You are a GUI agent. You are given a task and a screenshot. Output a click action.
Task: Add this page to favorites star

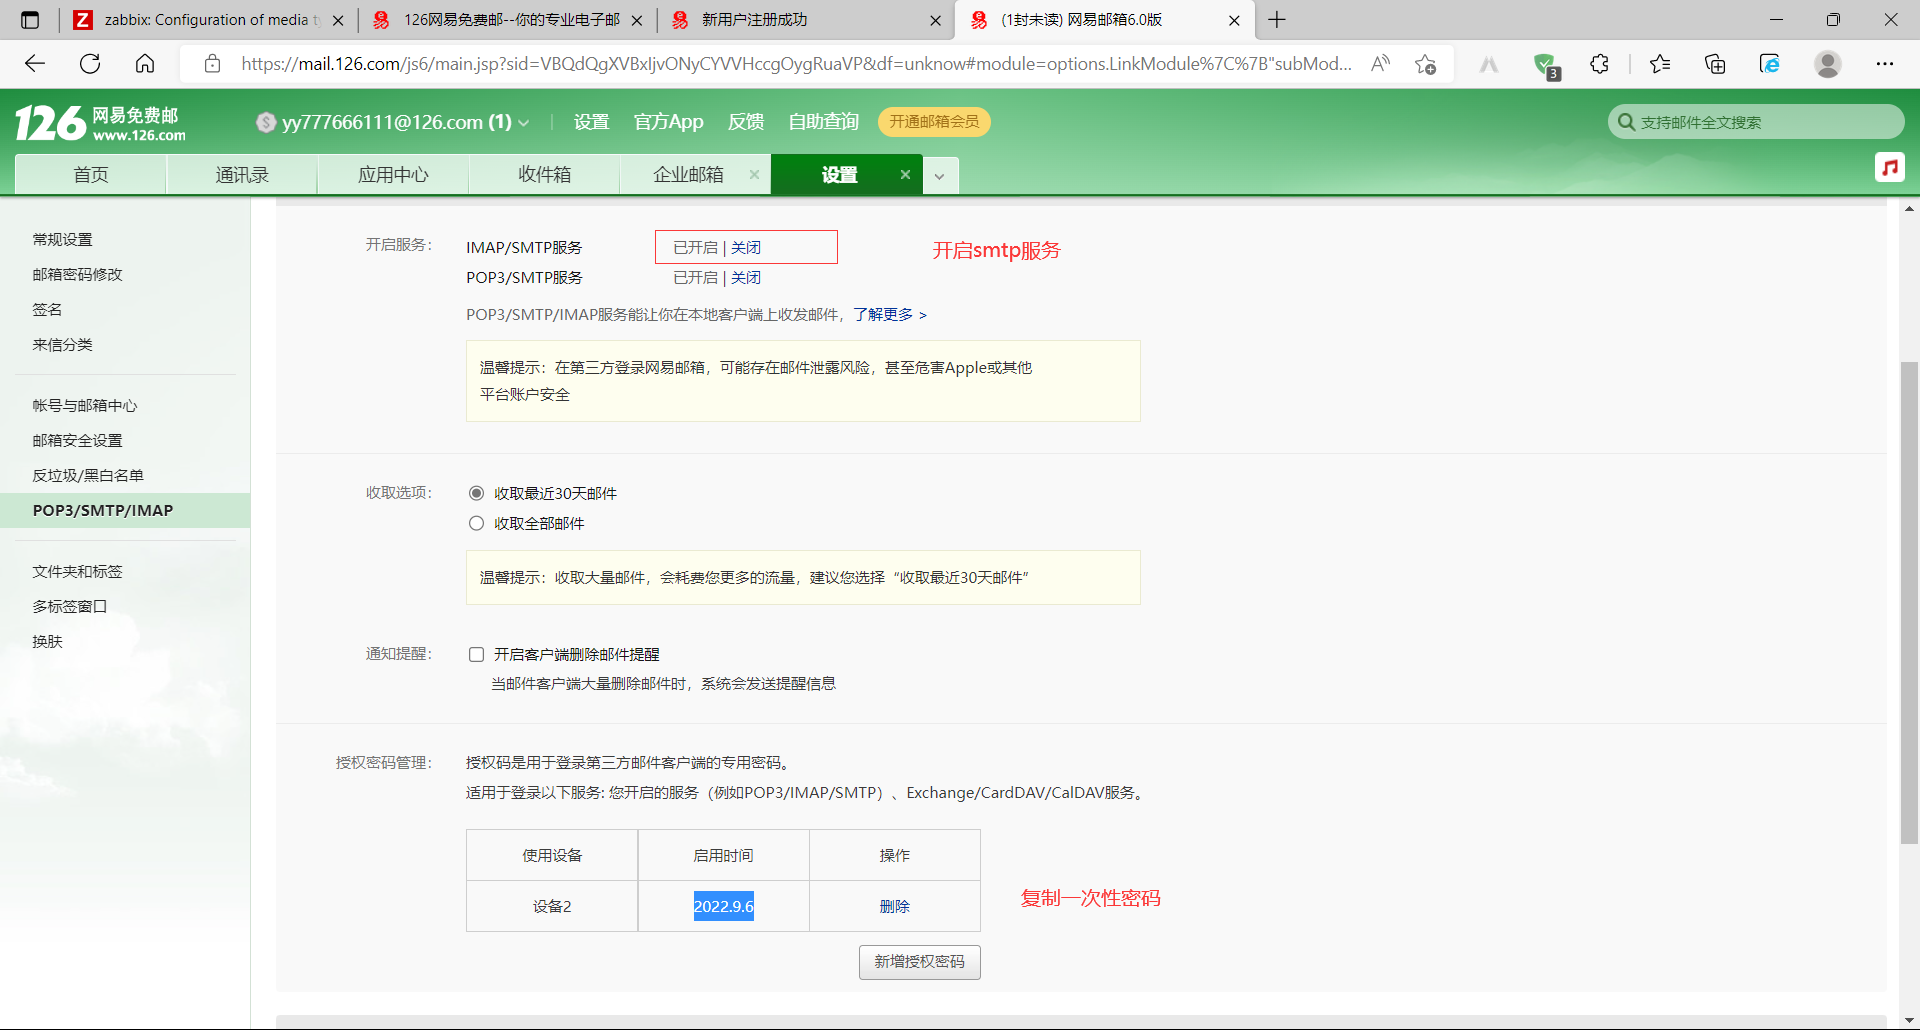(x=1425, y=64)
